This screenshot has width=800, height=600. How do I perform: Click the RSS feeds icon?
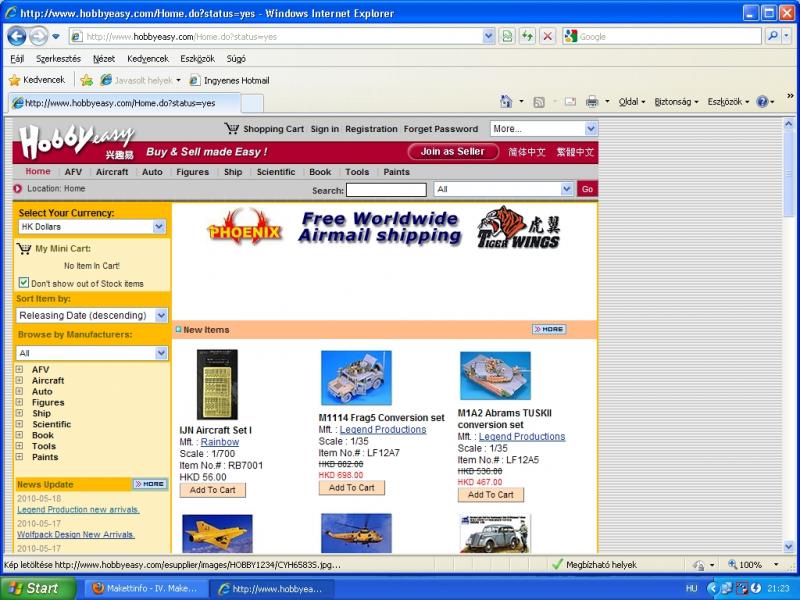tap(539, 102)
